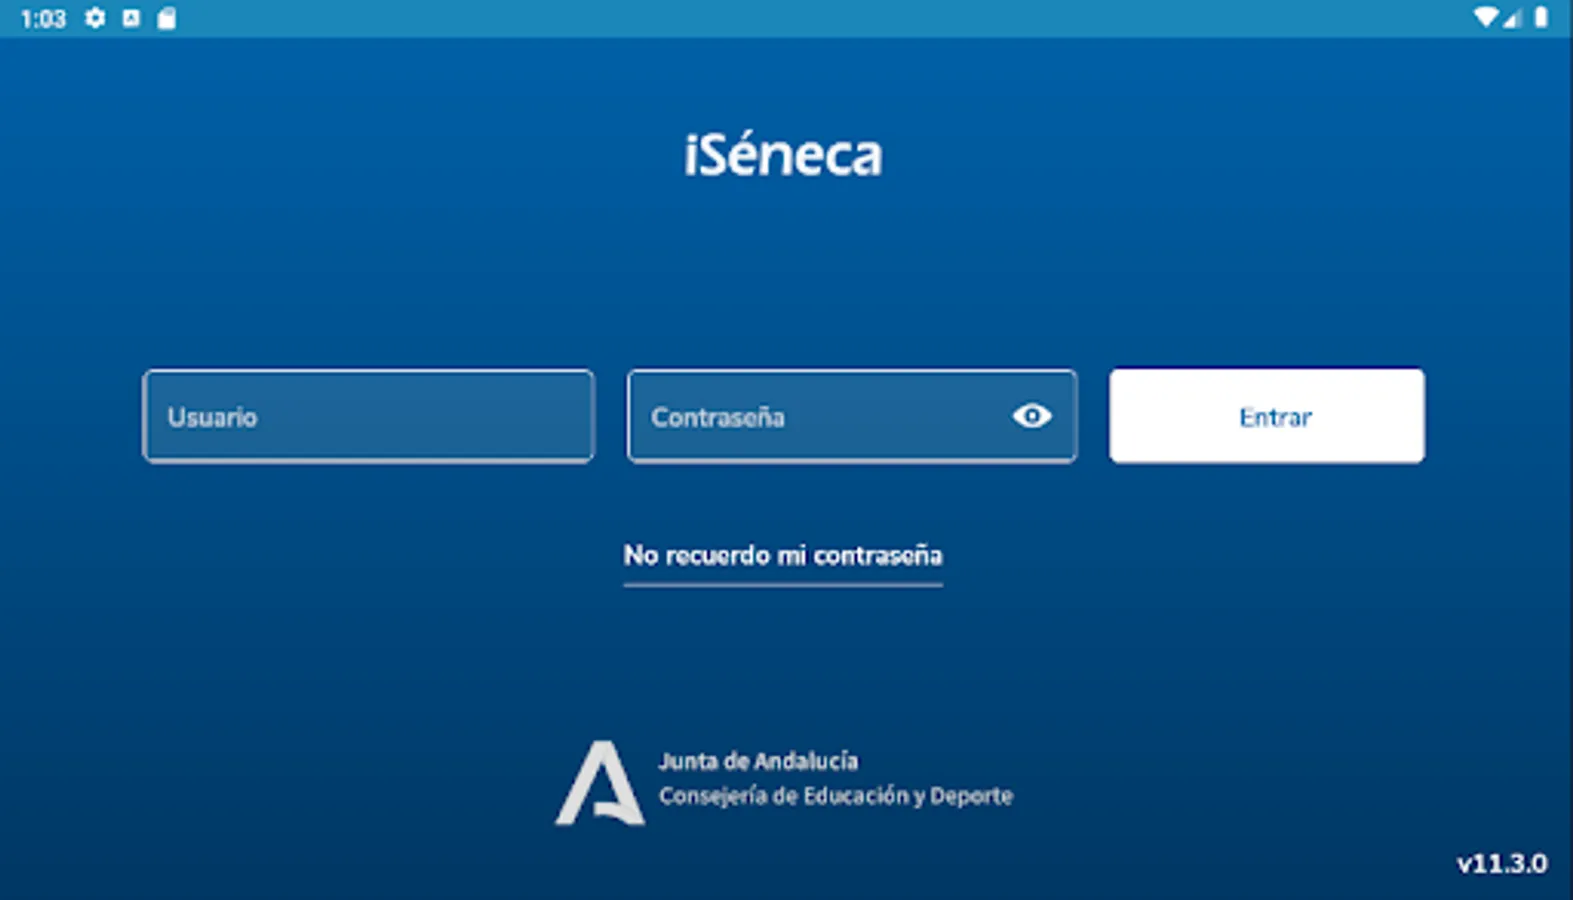Tap the settings gear in status bar
This screenshot has width=1573, height=900.
tap(95, 18)
